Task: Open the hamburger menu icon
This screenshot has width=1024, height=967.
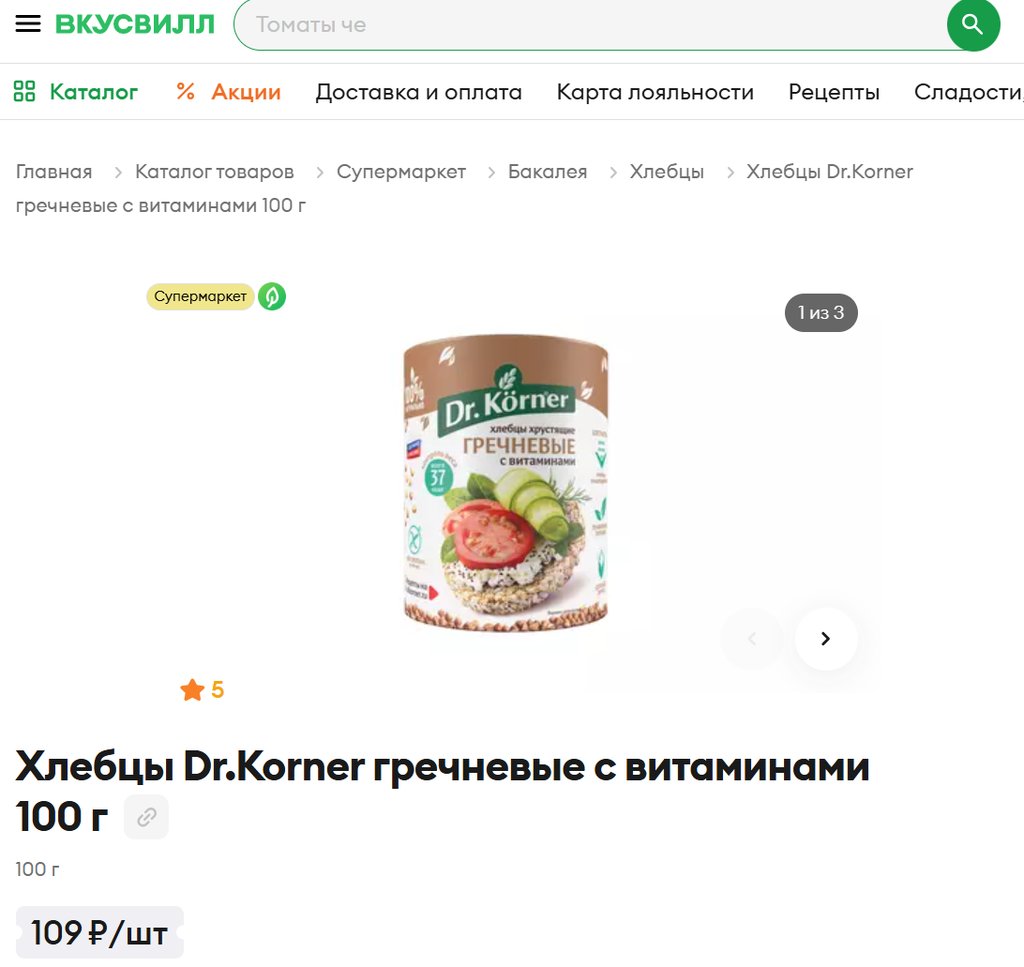Action: click(28, 24)
